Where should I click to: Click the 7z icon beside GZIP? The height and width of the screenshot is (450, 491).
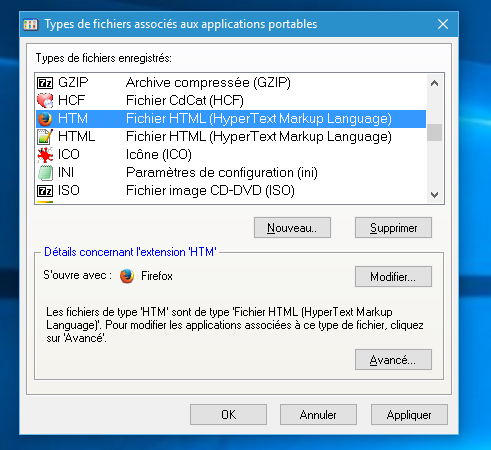pyautogui.click(x=45, y=82)
